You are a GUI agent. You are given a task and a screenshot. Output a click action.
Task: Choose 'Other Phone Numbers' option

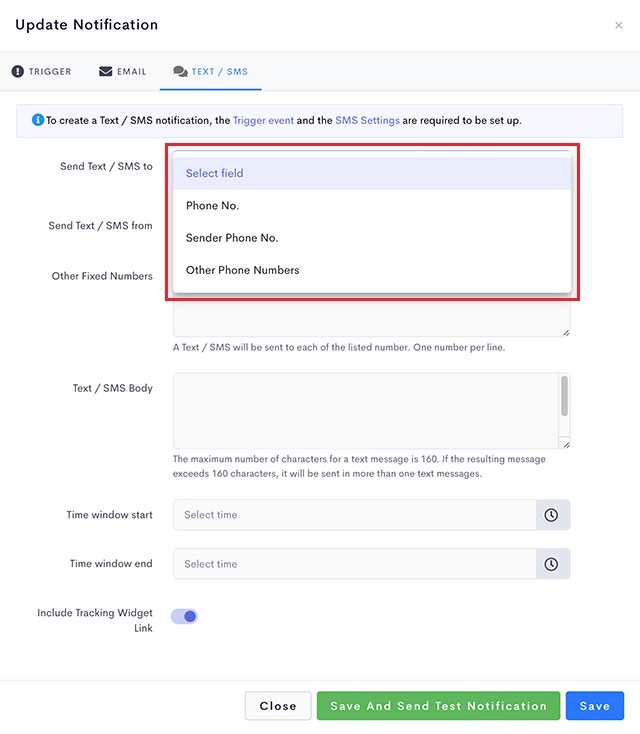click(x=372, y=270)
